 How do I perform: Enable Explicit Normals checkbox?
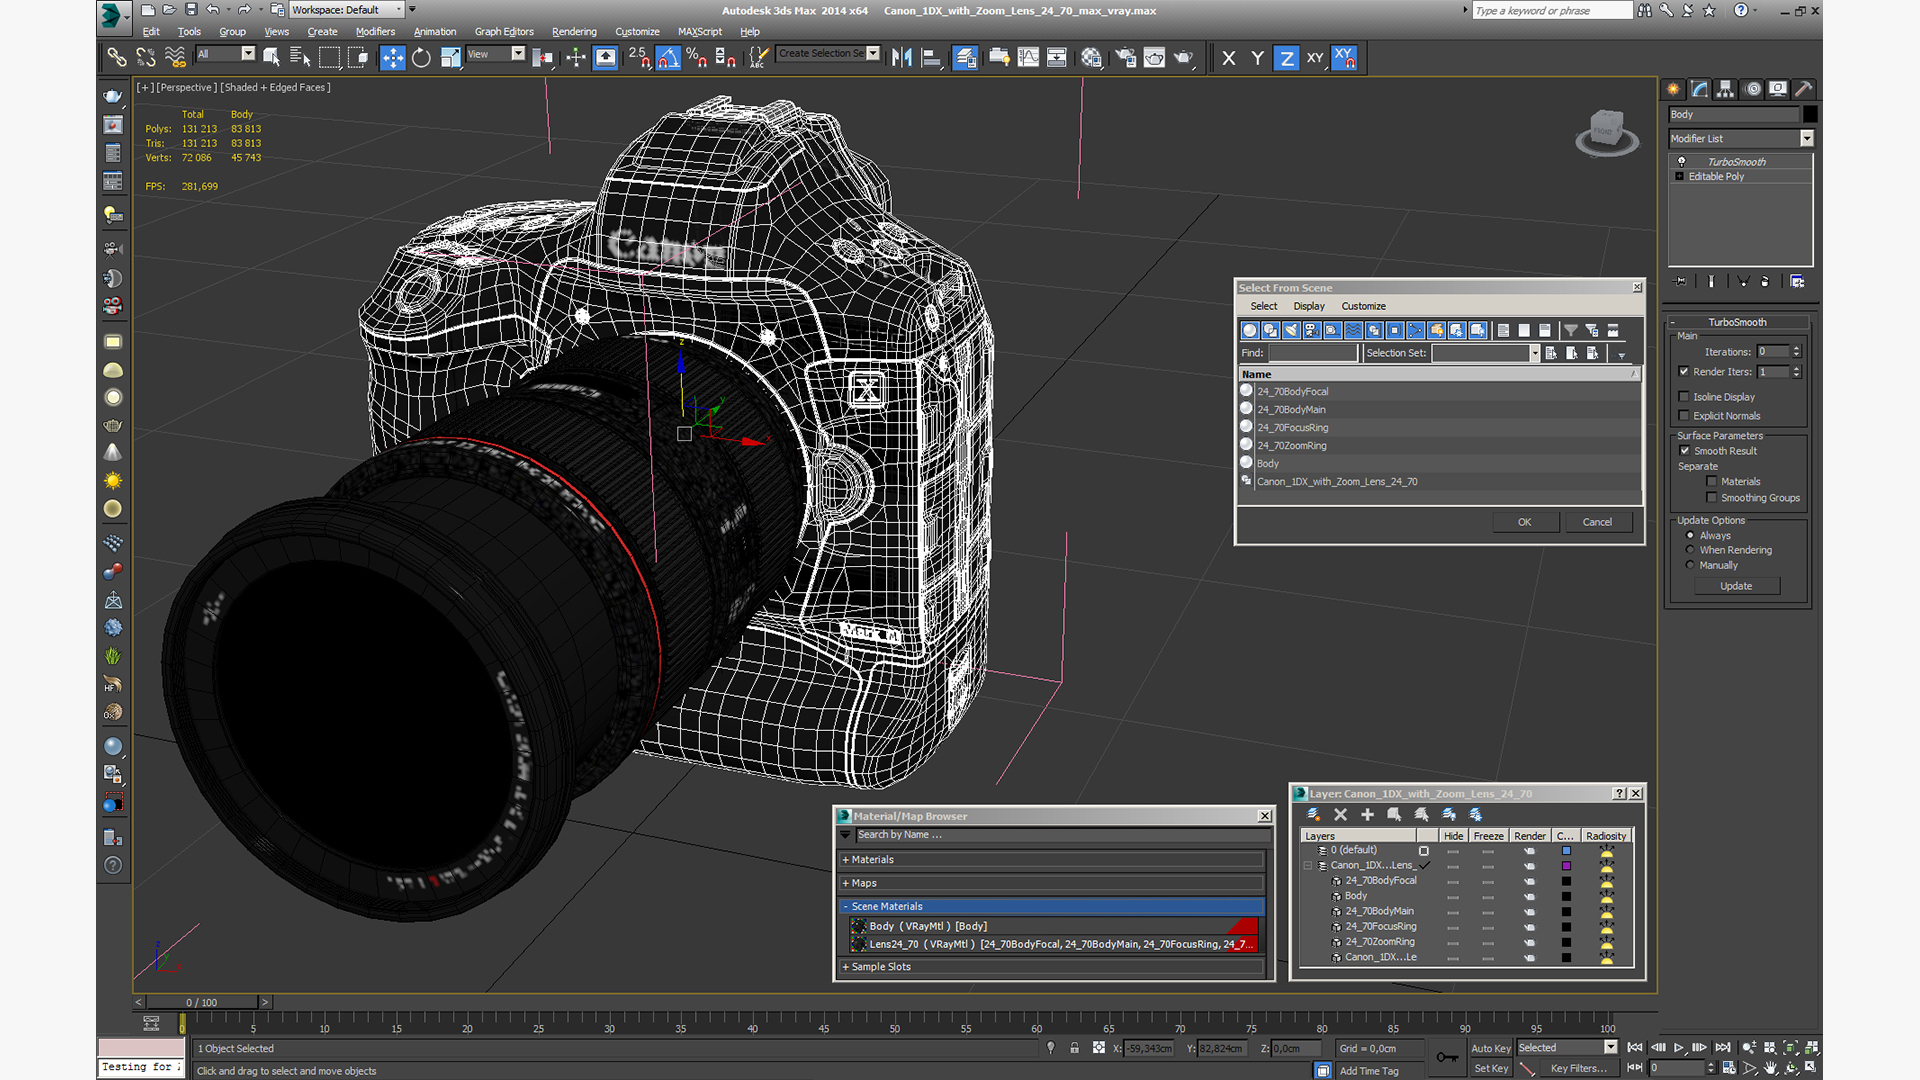[1684, 415]
